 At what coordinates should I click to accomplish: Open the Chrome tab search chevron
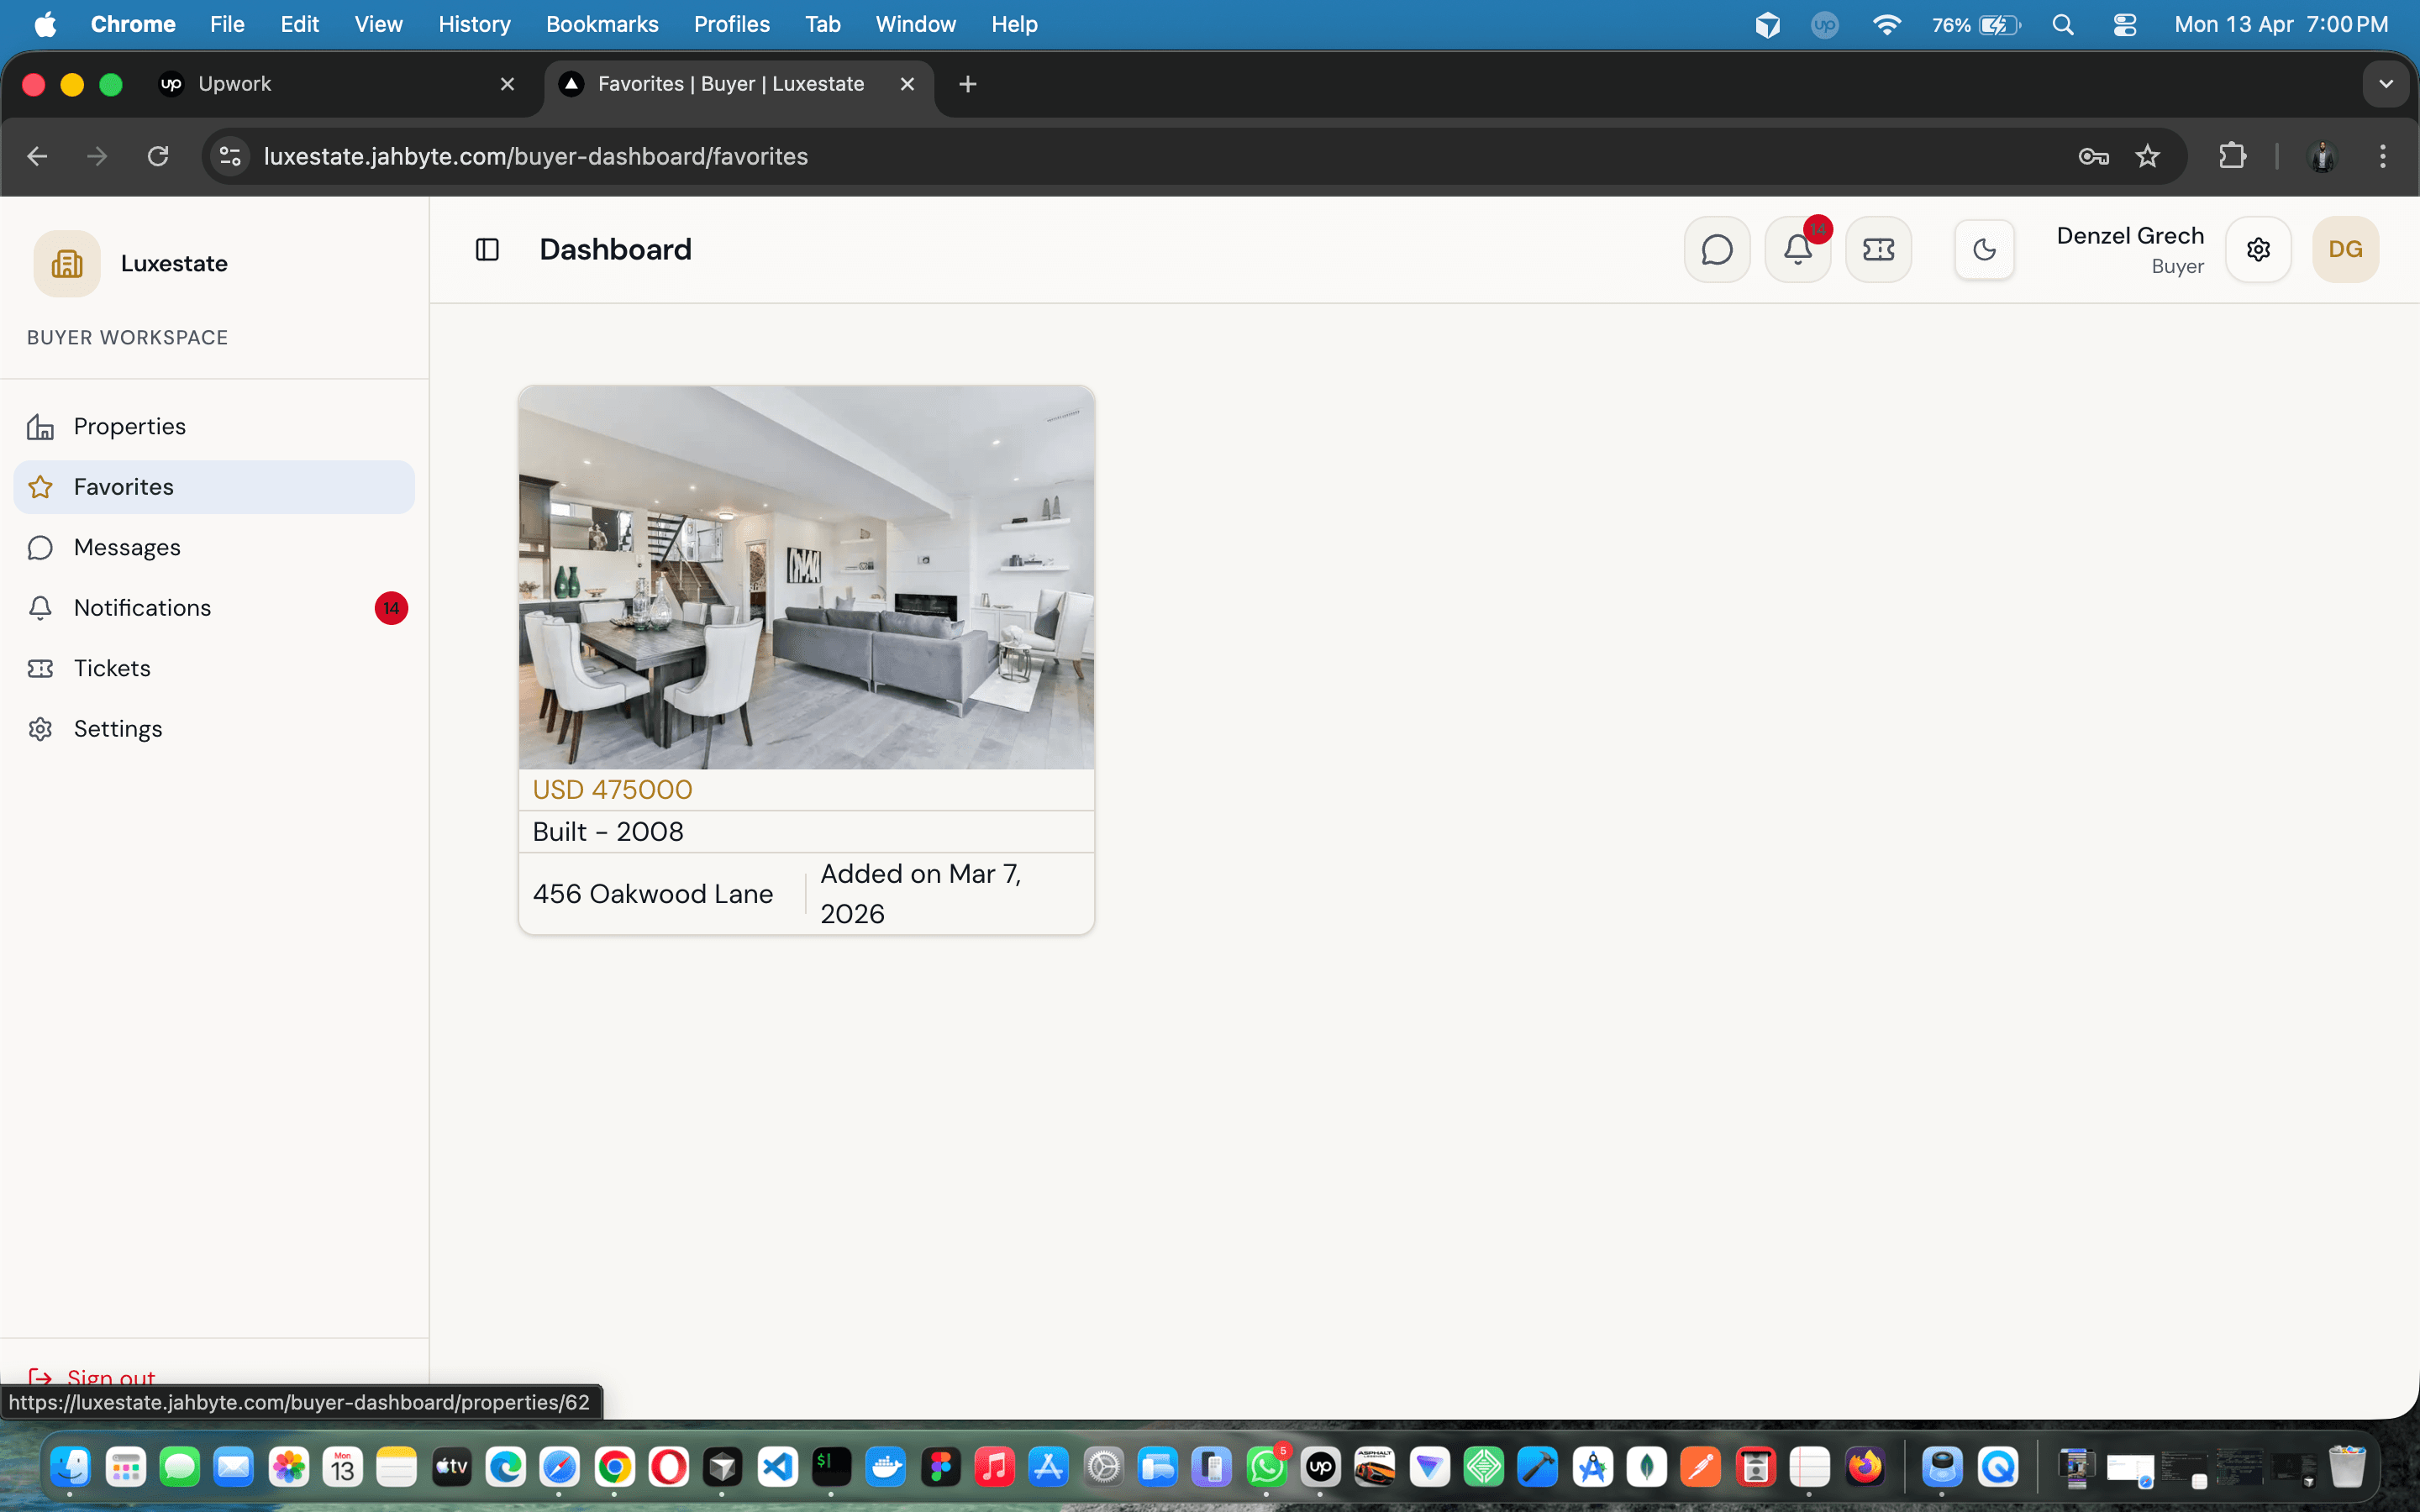click(2386, 84)
